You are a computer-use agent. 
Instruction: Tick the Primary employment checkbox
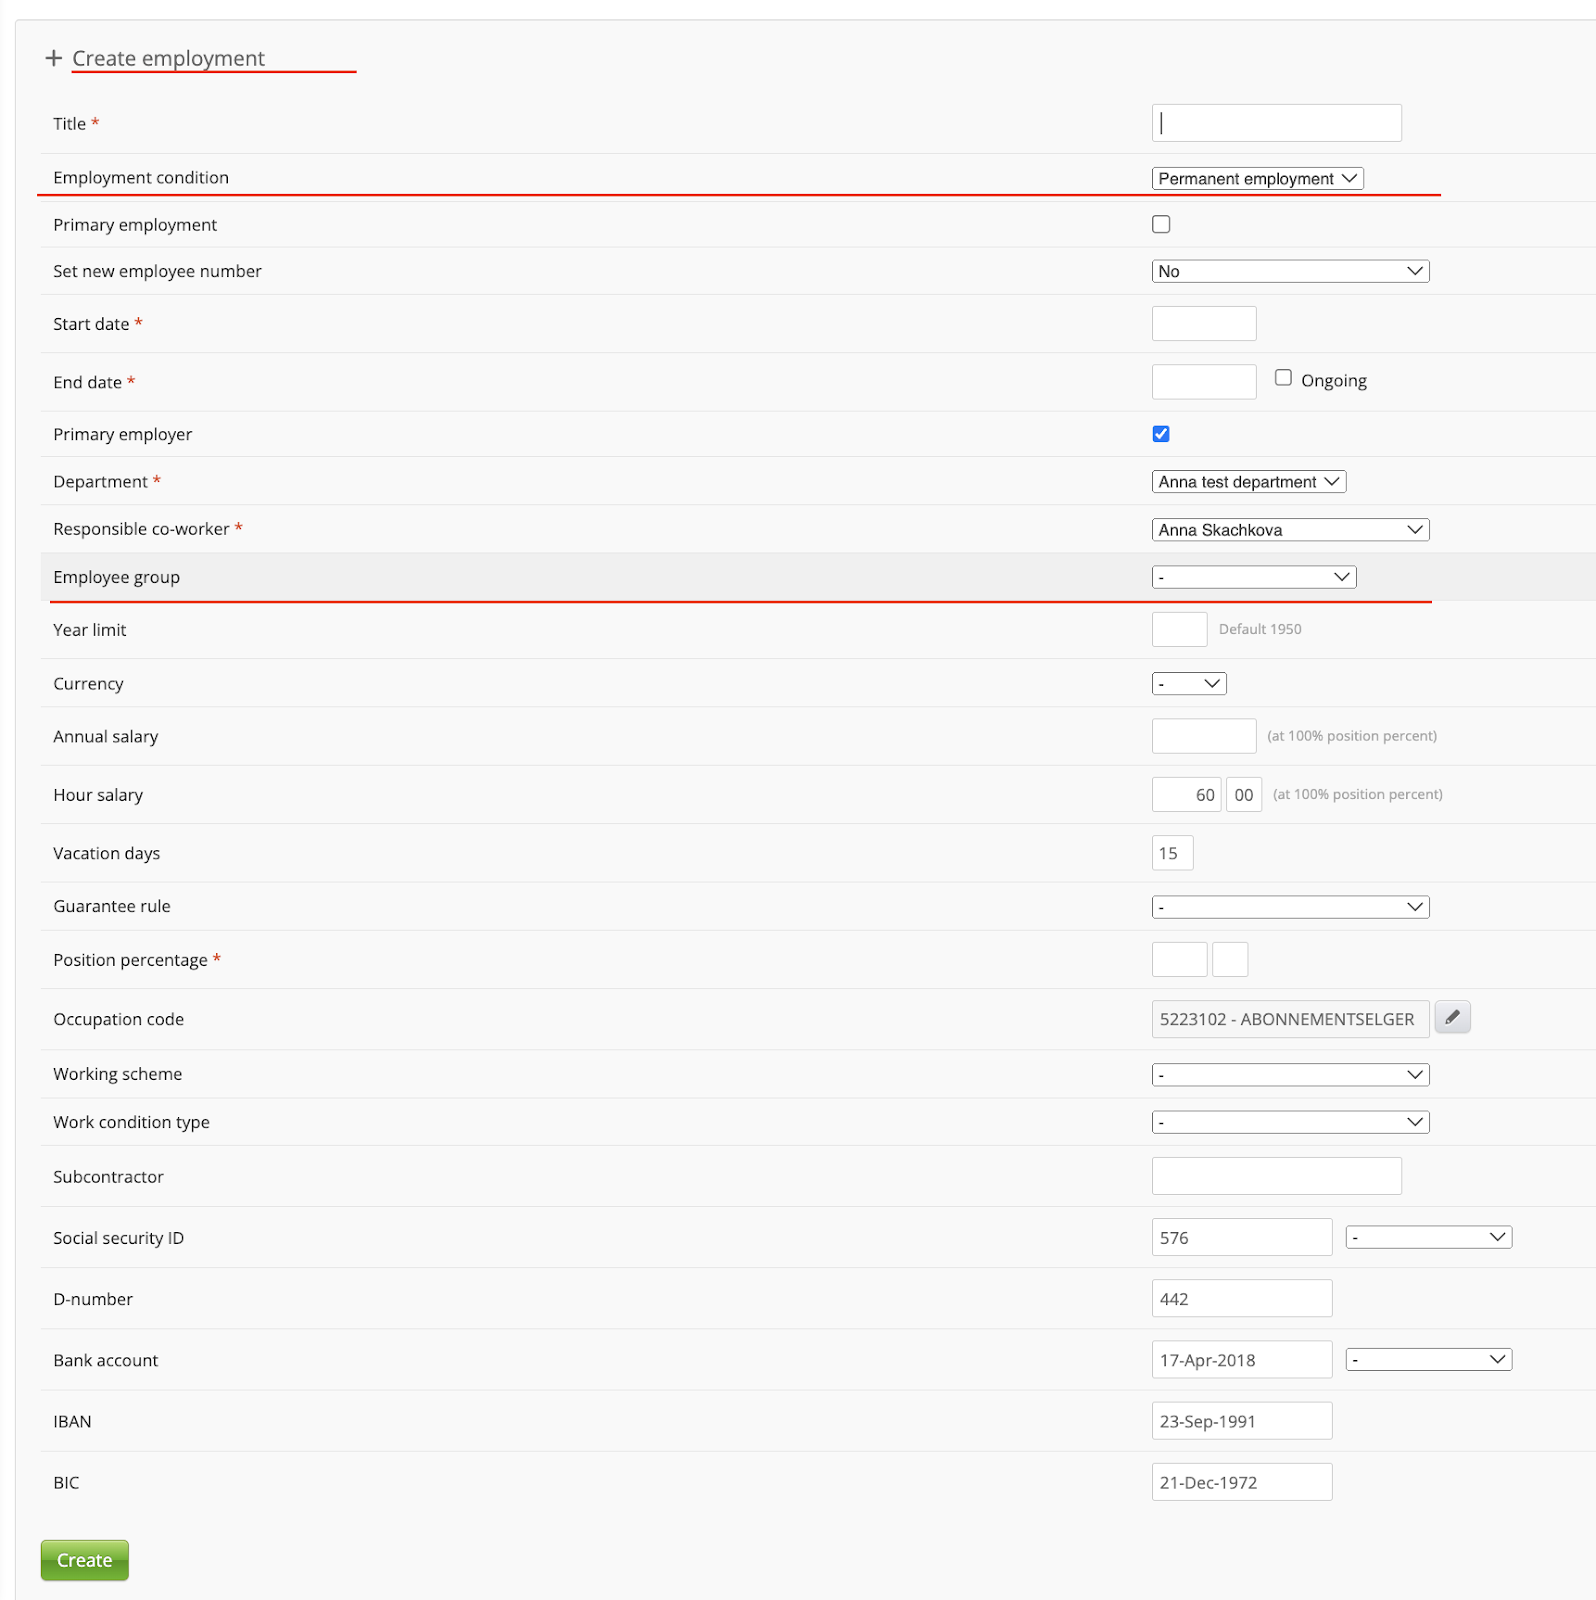coord(1161,225)
